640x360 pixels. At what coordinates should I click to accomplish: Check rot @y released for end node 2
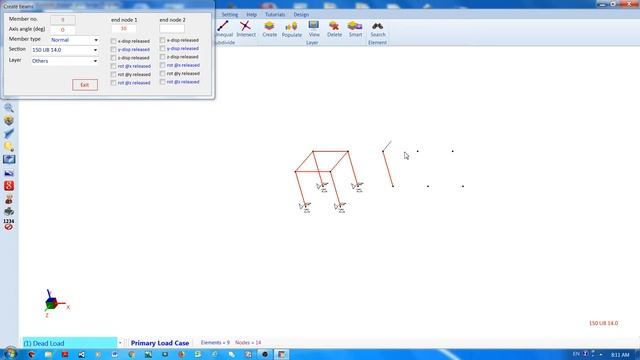point(162,73)
